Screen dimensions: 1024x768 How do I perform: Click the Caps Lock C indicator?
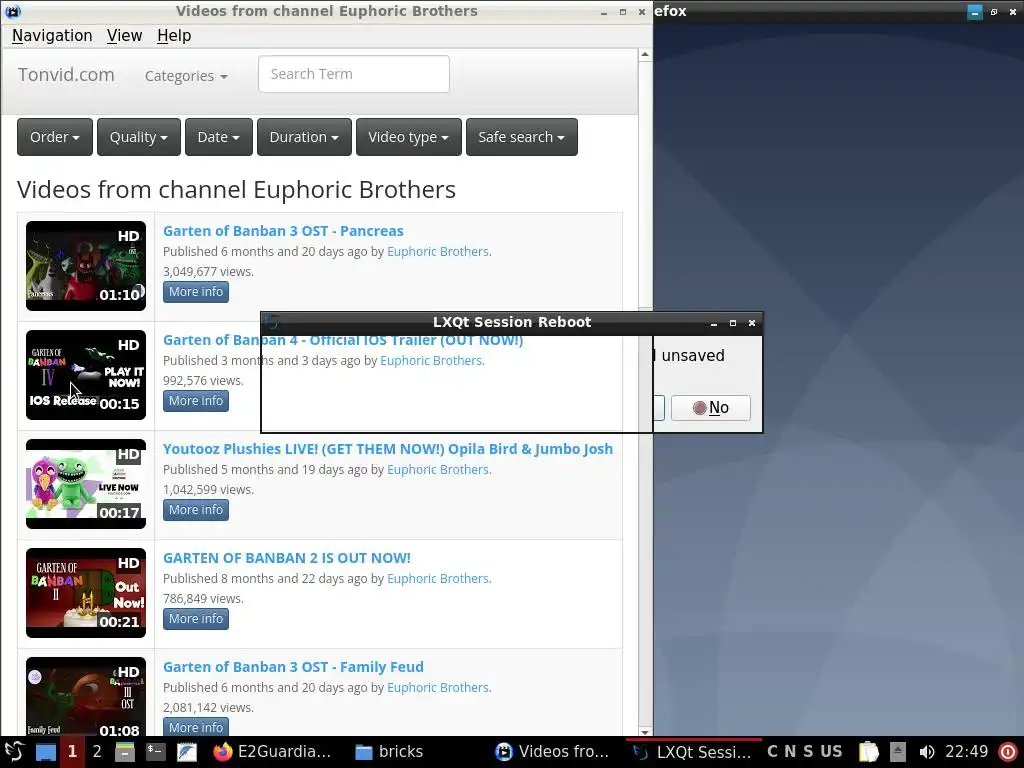coord(773,752)
